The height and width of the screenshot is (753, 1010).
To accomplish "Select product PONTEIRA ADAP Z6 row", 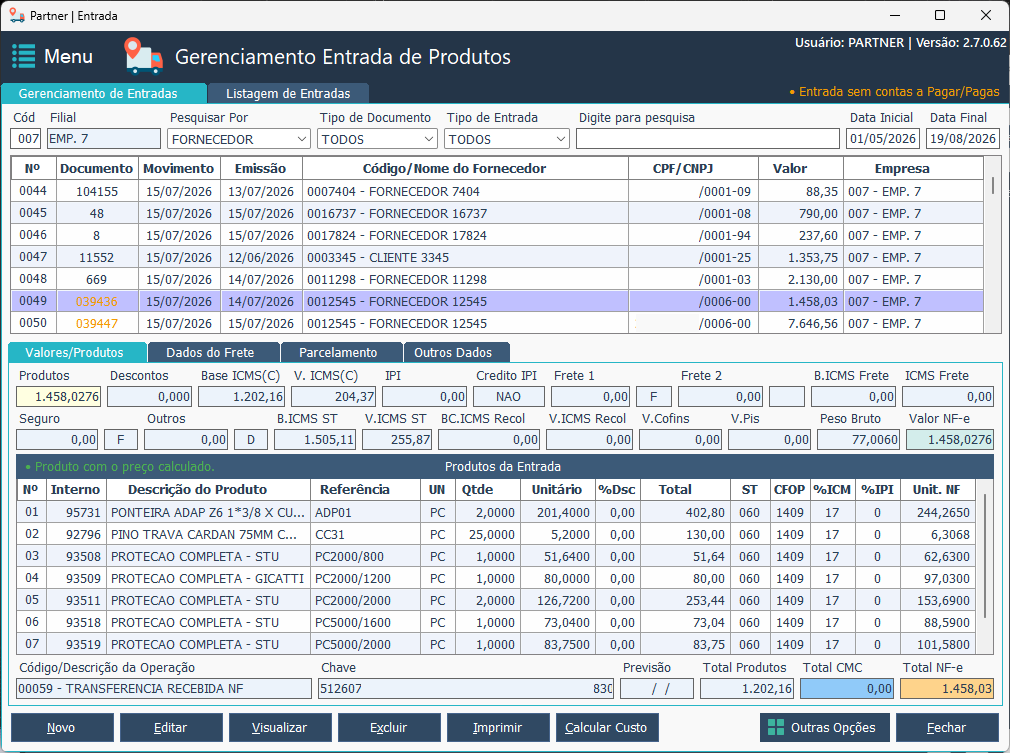I will [496, 513].
